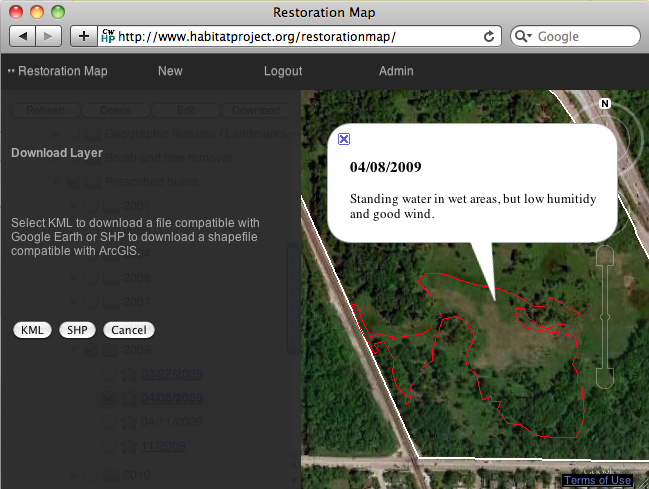Open the Admin menu
Image resolution: width=649 pixels, height=489 pixels.
396,71
